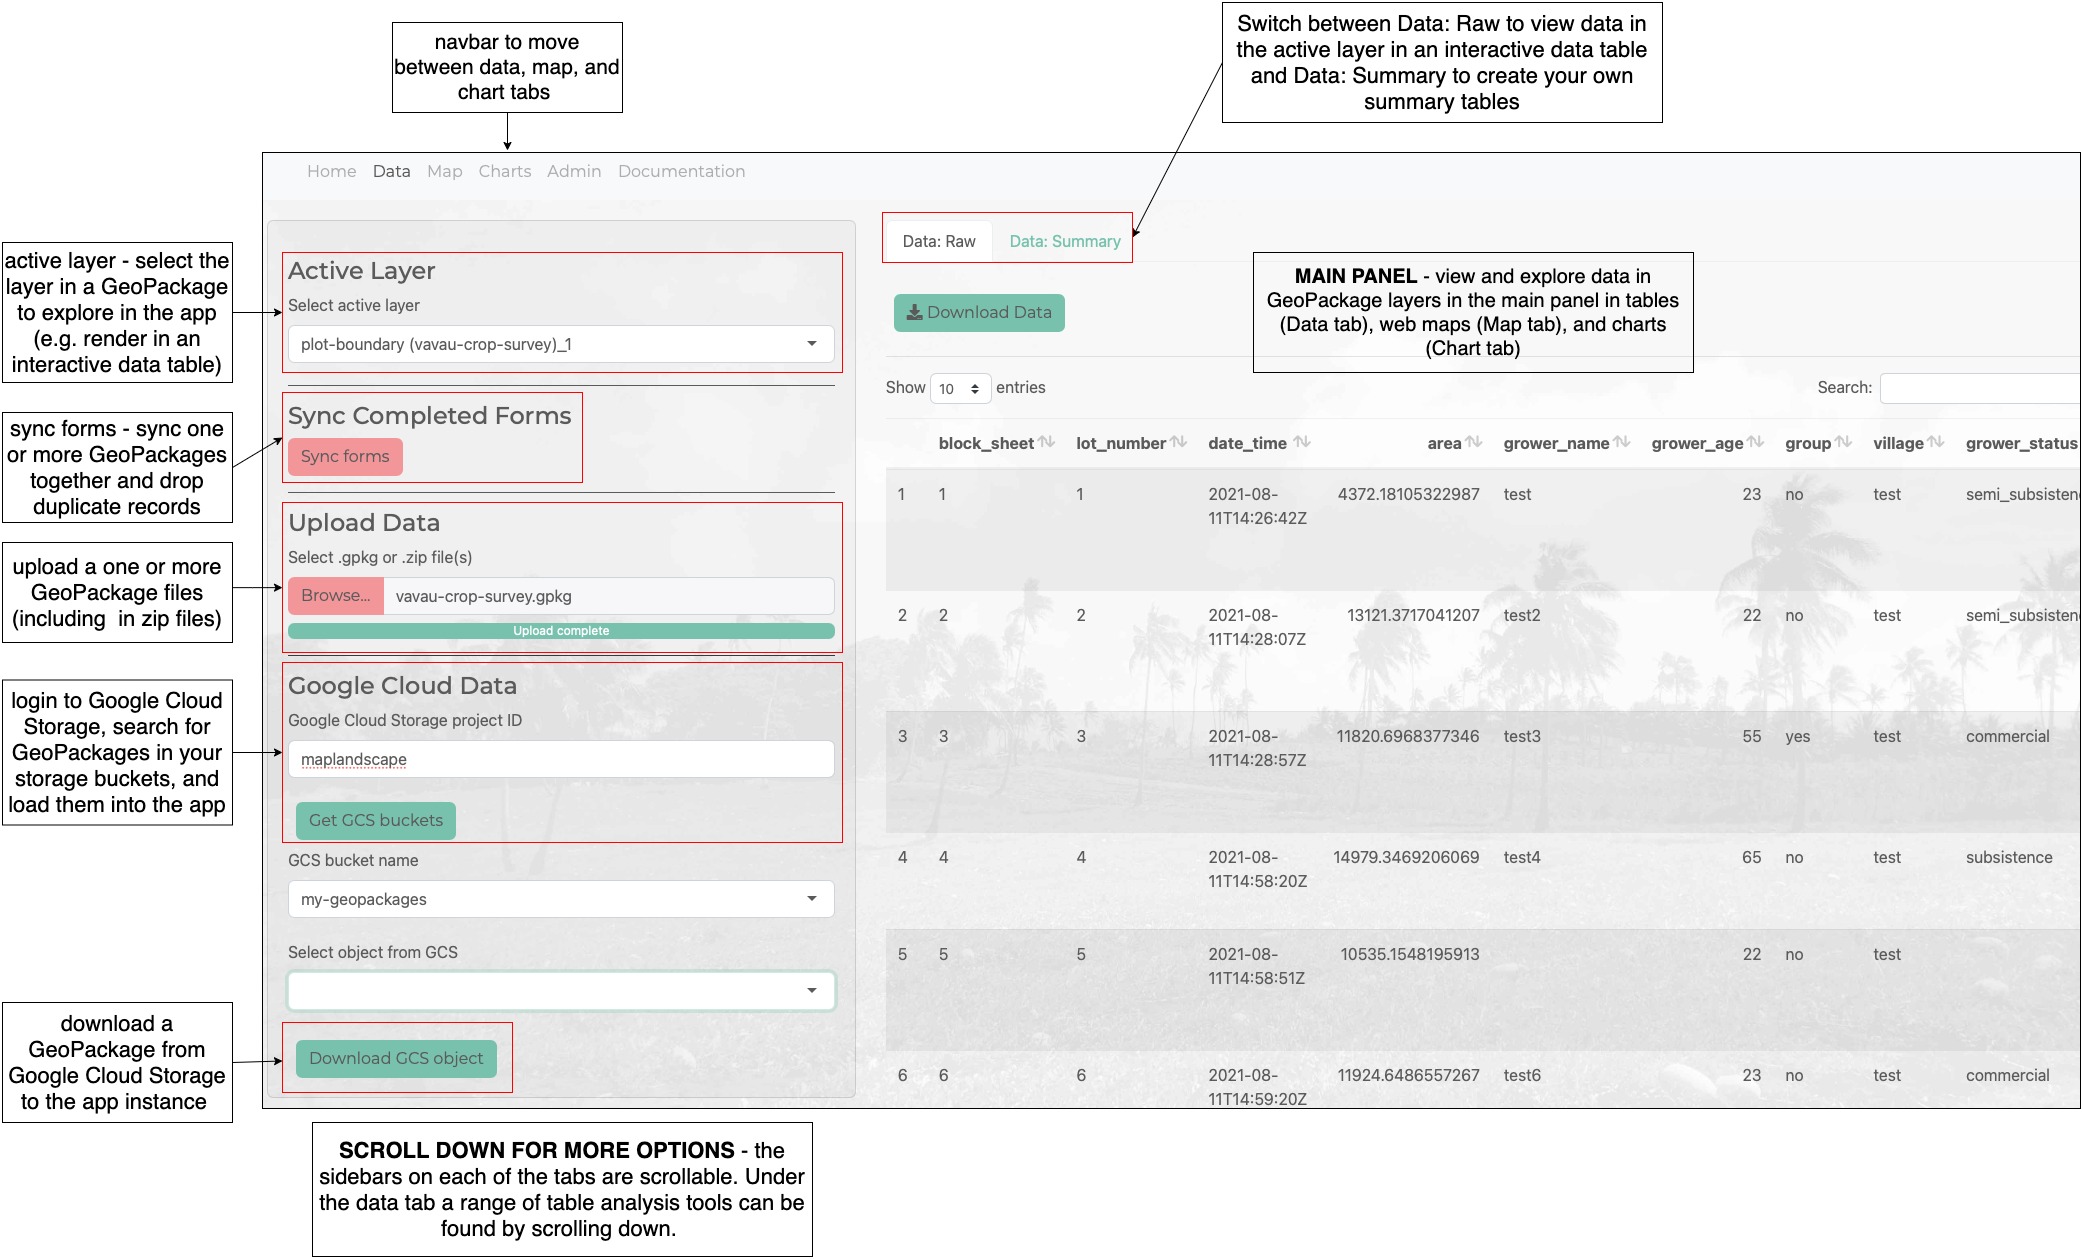This screenshot has height=1259, width=2083.
Task: Click grower name cell 'test3'
Action: [1521, 736]
